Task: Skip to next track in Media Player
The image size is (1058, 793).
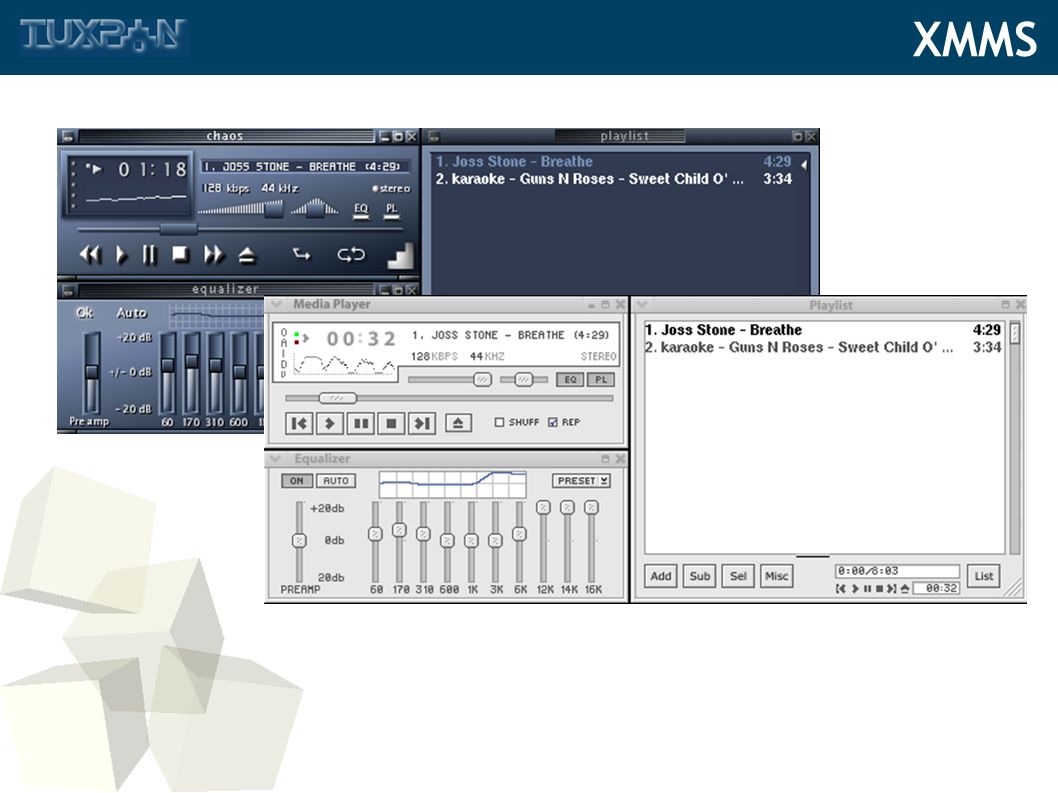Action: pos(422,423)
